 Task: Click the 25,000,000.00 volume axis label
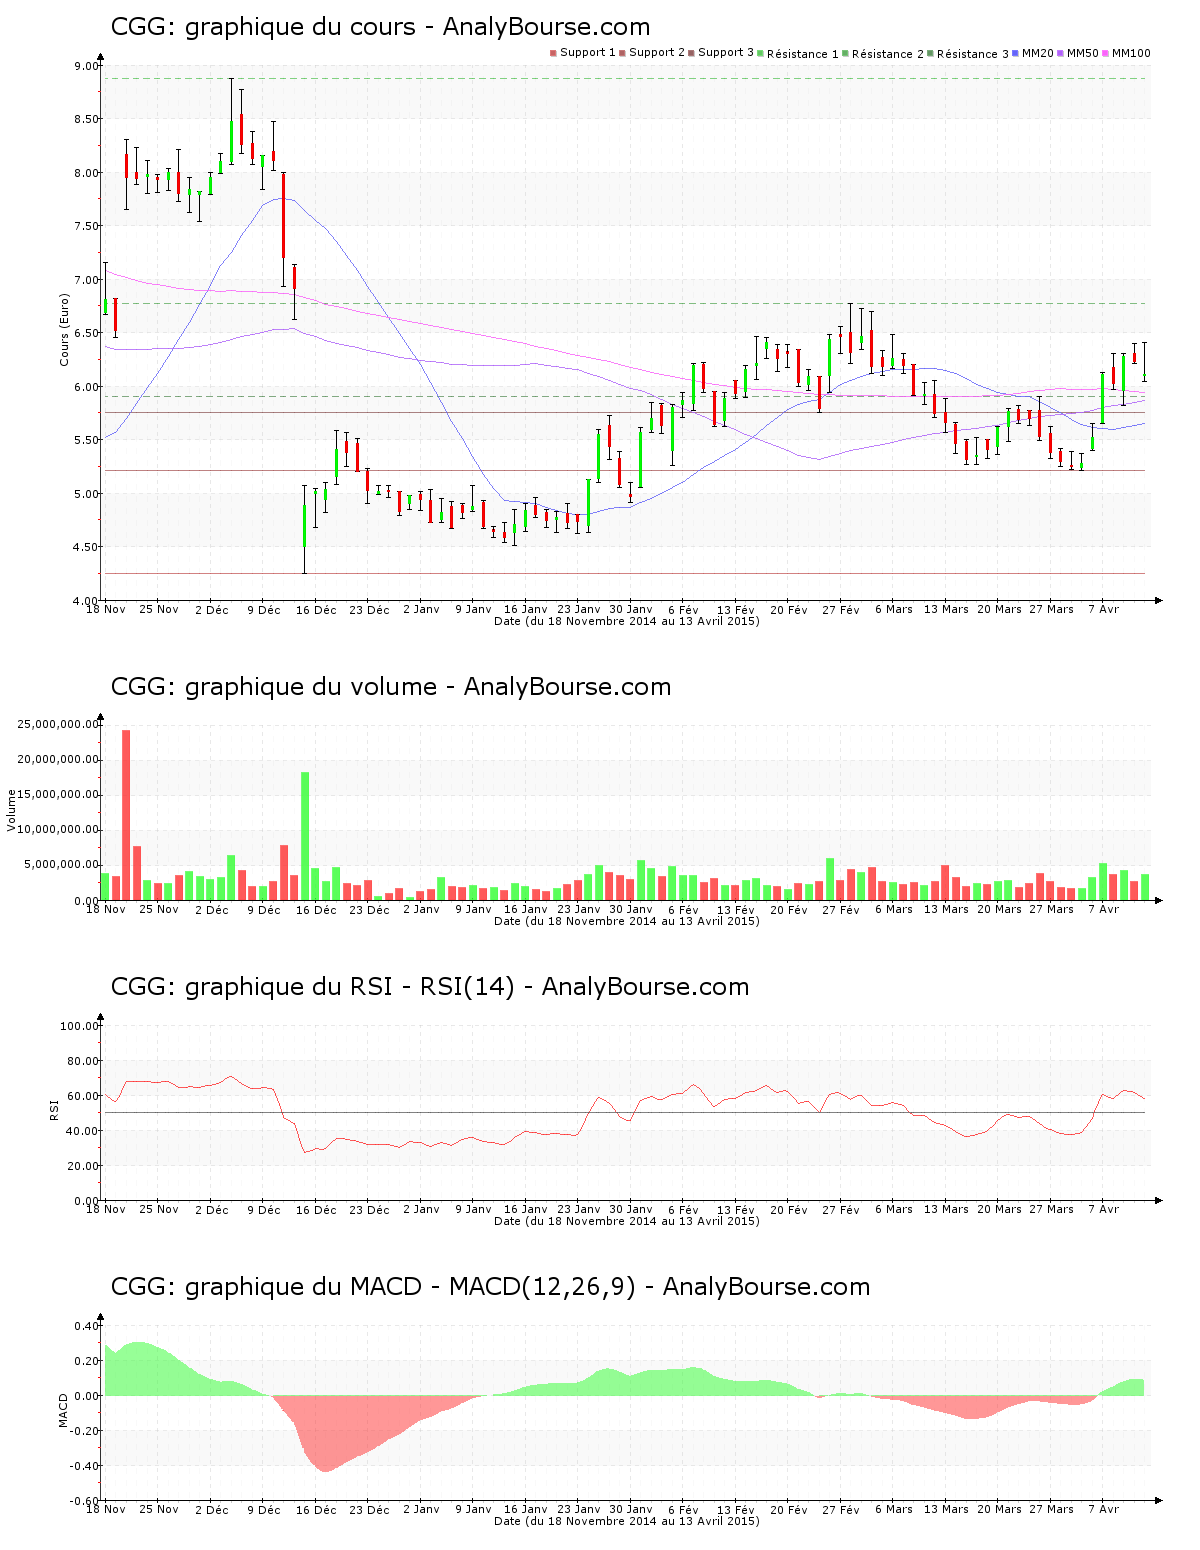coord(58,724)
